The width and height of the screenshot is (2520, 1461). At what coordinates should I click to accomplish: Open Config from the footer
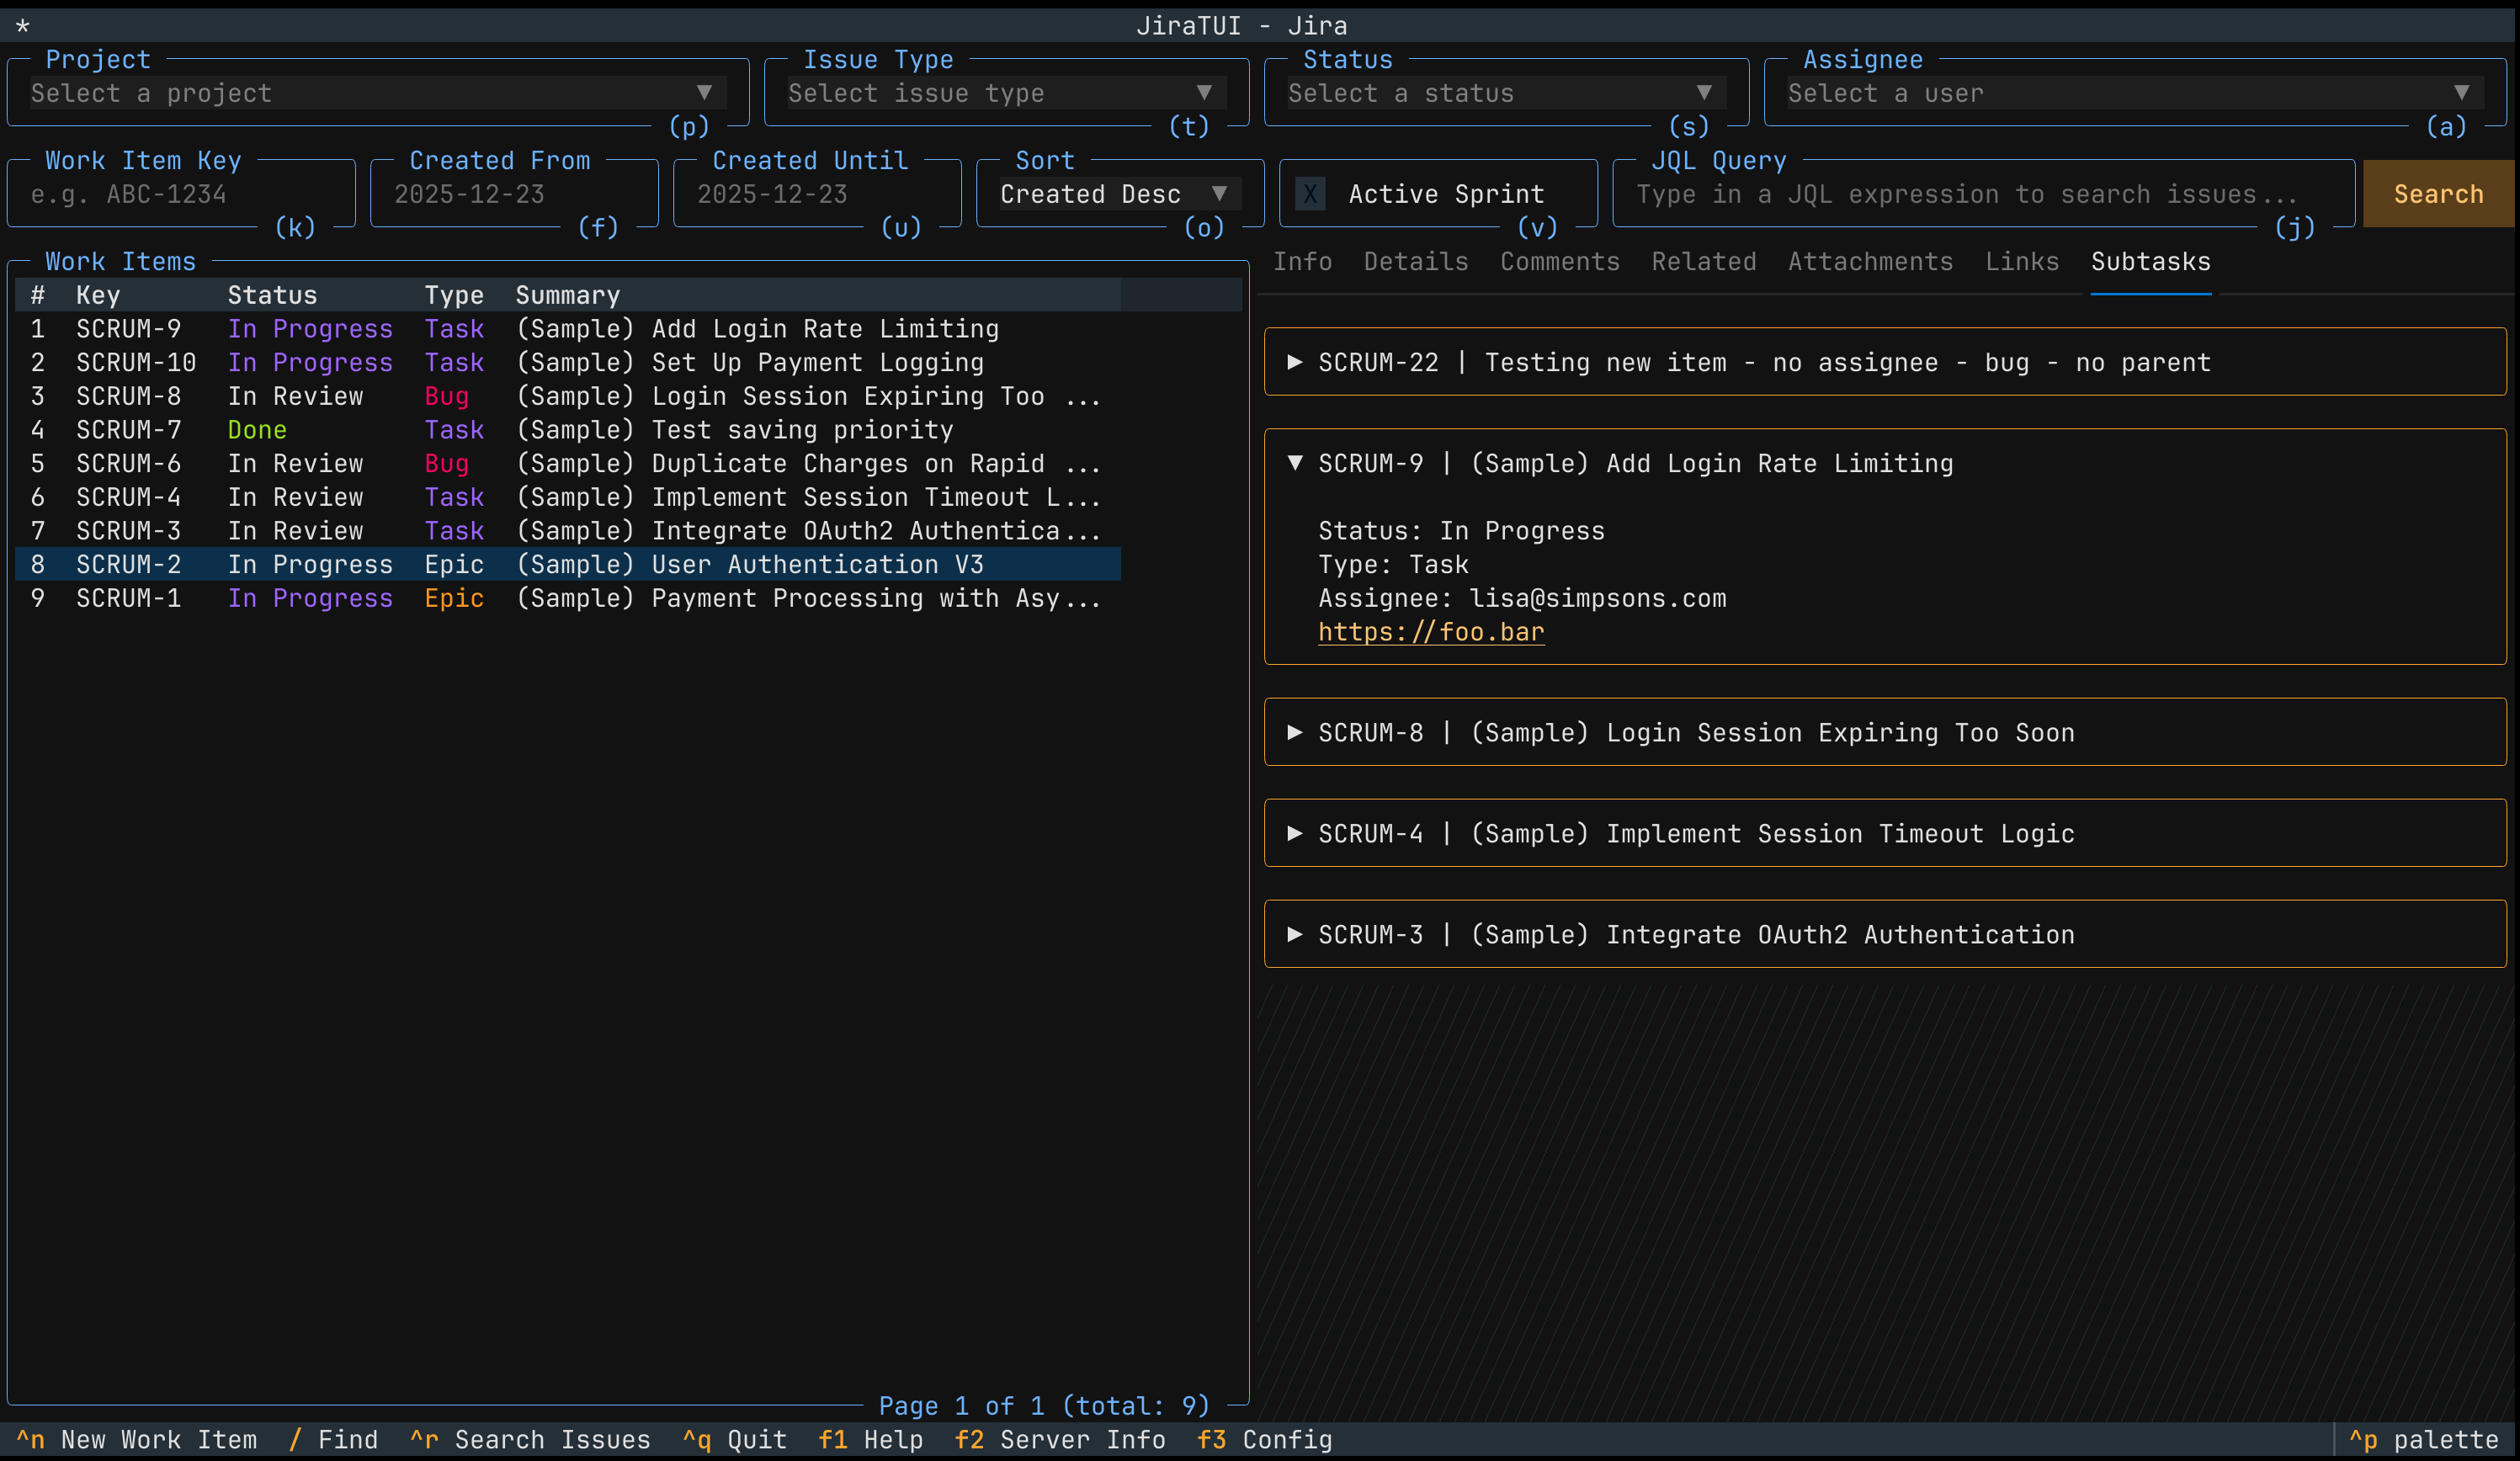1265,1440
